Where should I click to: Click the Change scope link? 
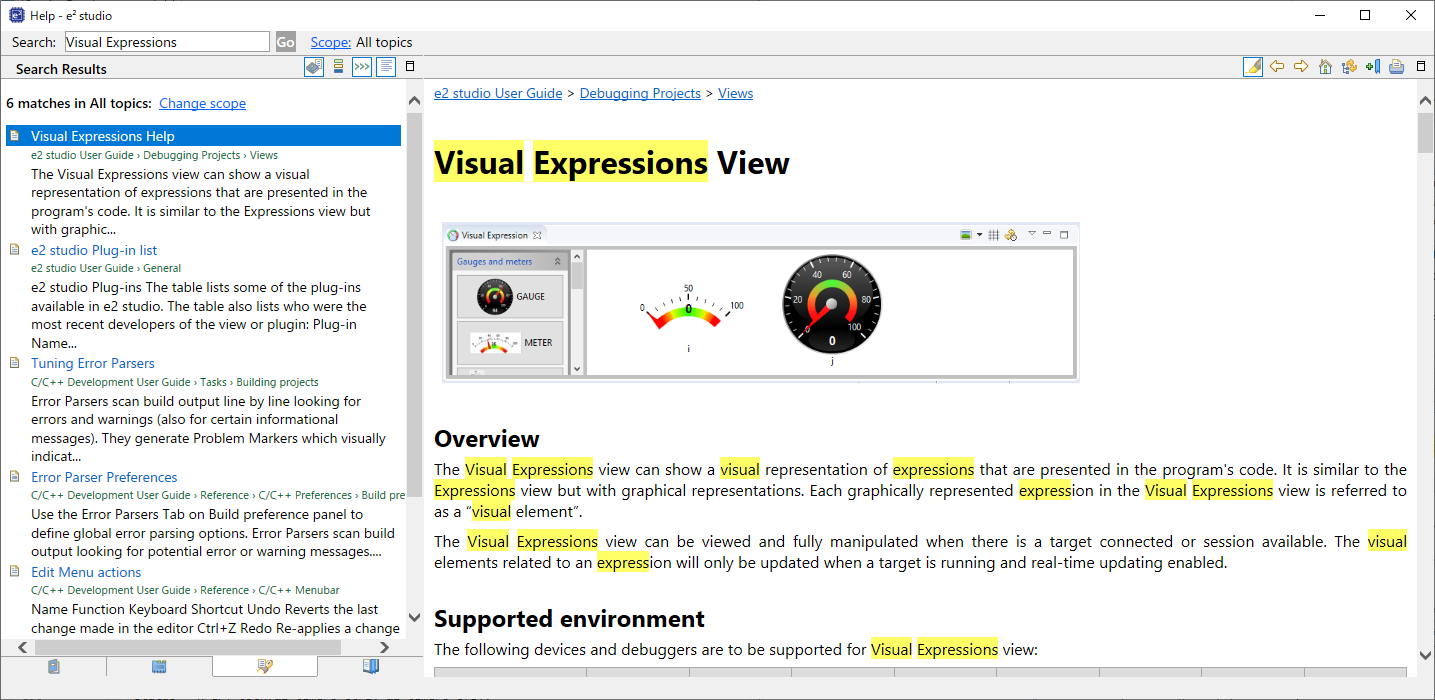coord(202,103)
